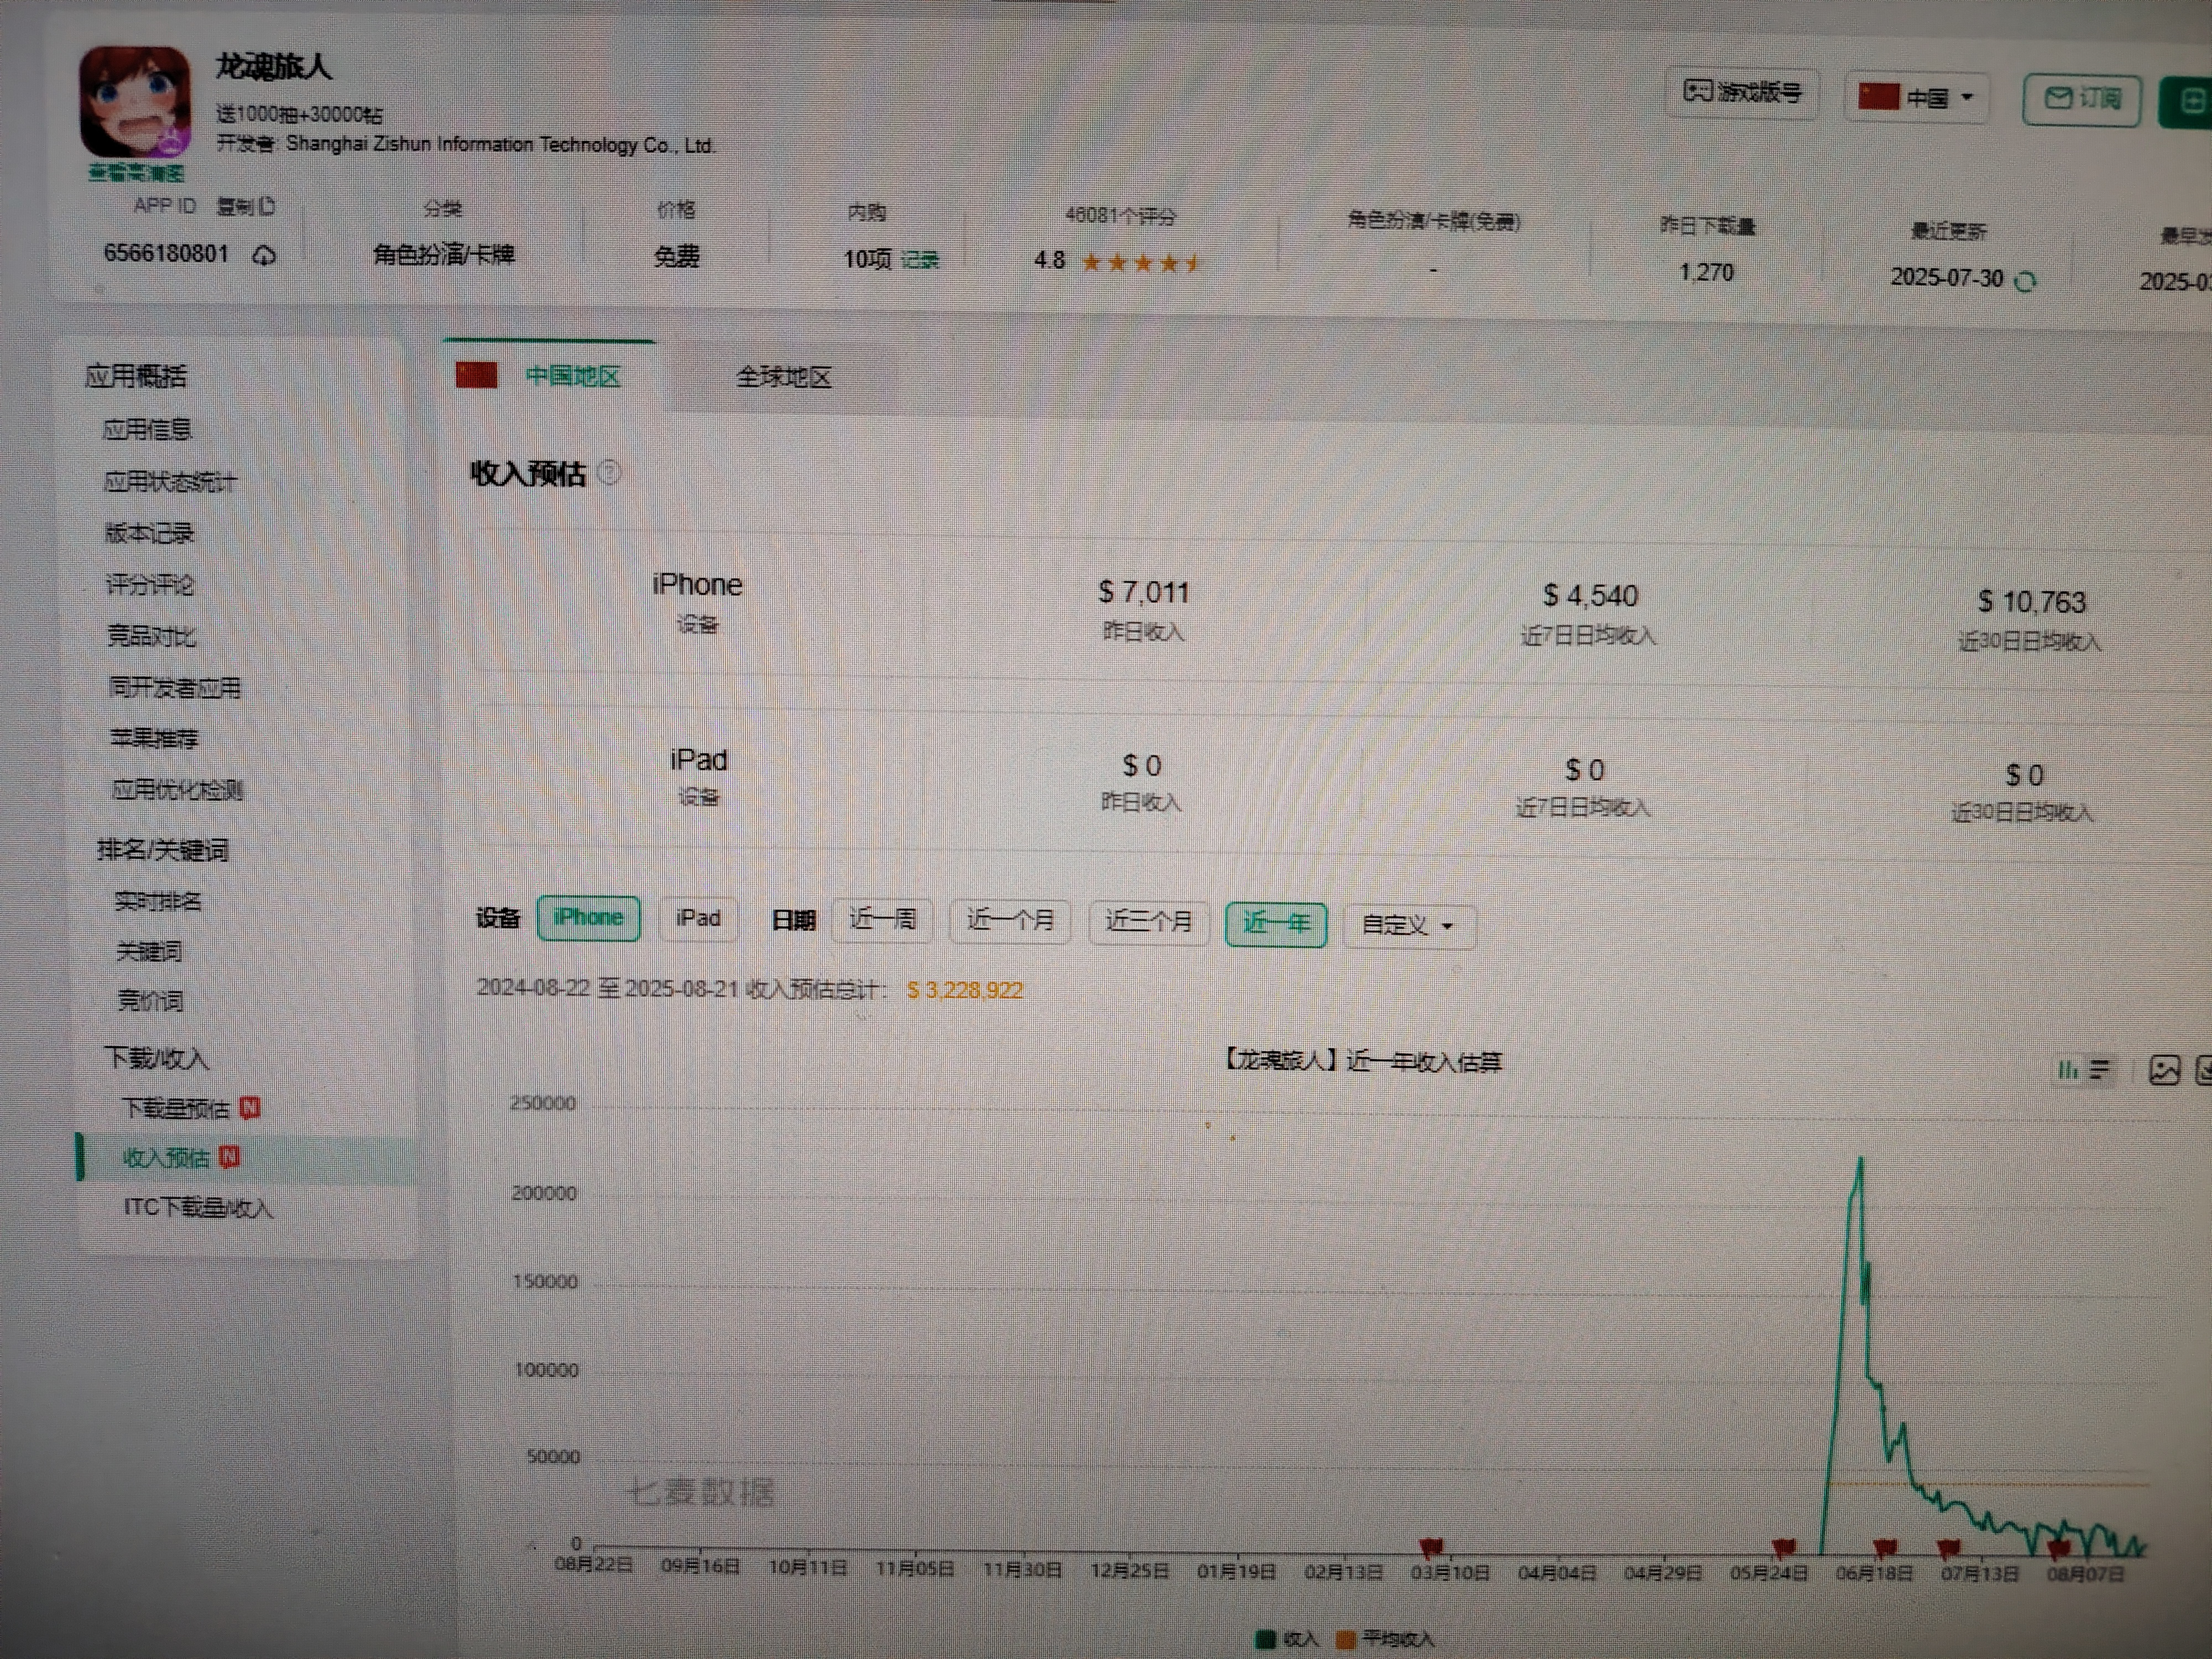Screen dimensions: 2212x1659
Task: Switch to the 中国地区 tab
Action: coord(549,376)
